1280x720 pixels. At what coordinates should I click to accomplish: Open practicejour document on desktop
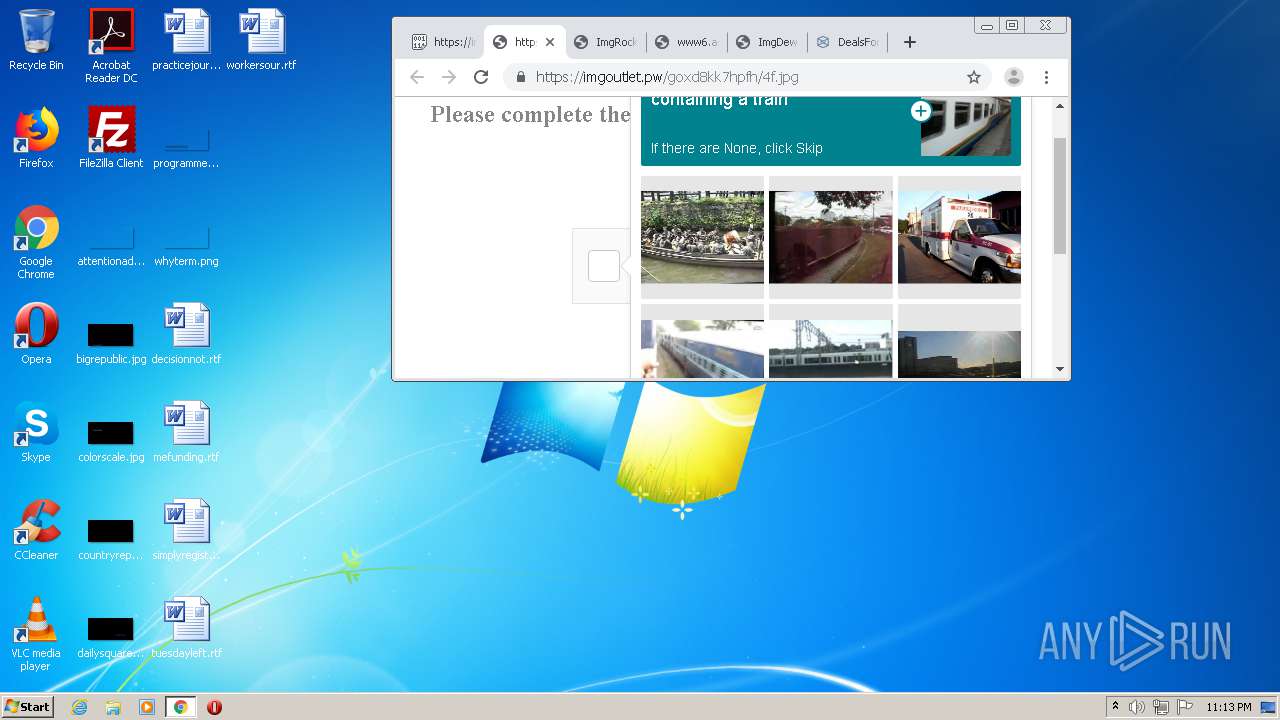(x=186, y=40)
